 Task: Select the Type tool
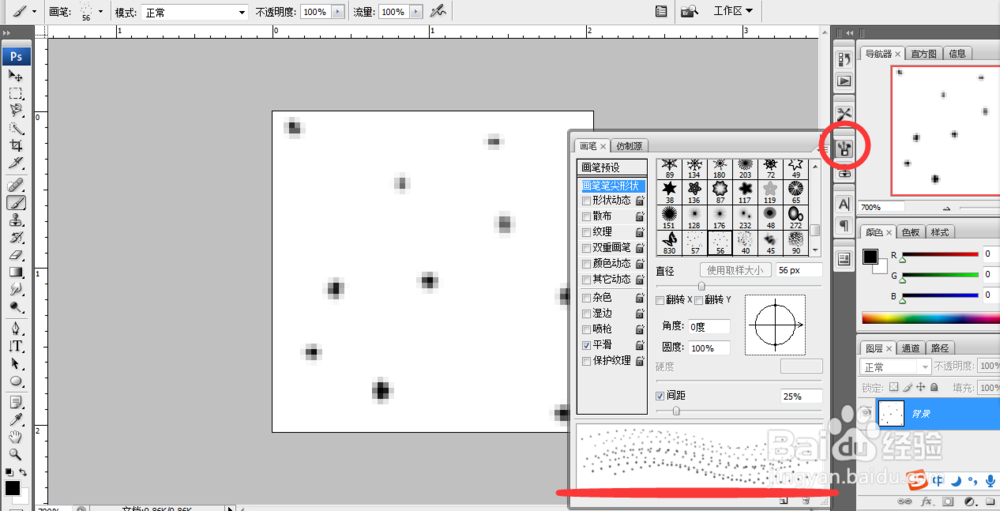16,346
